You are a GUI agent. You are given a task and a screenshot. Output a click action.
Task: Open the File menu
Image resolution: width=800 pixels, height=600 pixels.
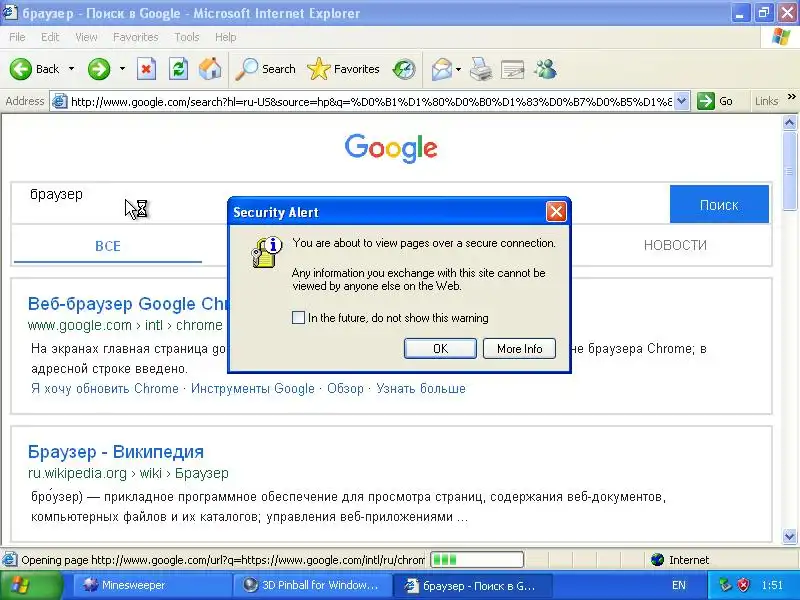(17, 37)
